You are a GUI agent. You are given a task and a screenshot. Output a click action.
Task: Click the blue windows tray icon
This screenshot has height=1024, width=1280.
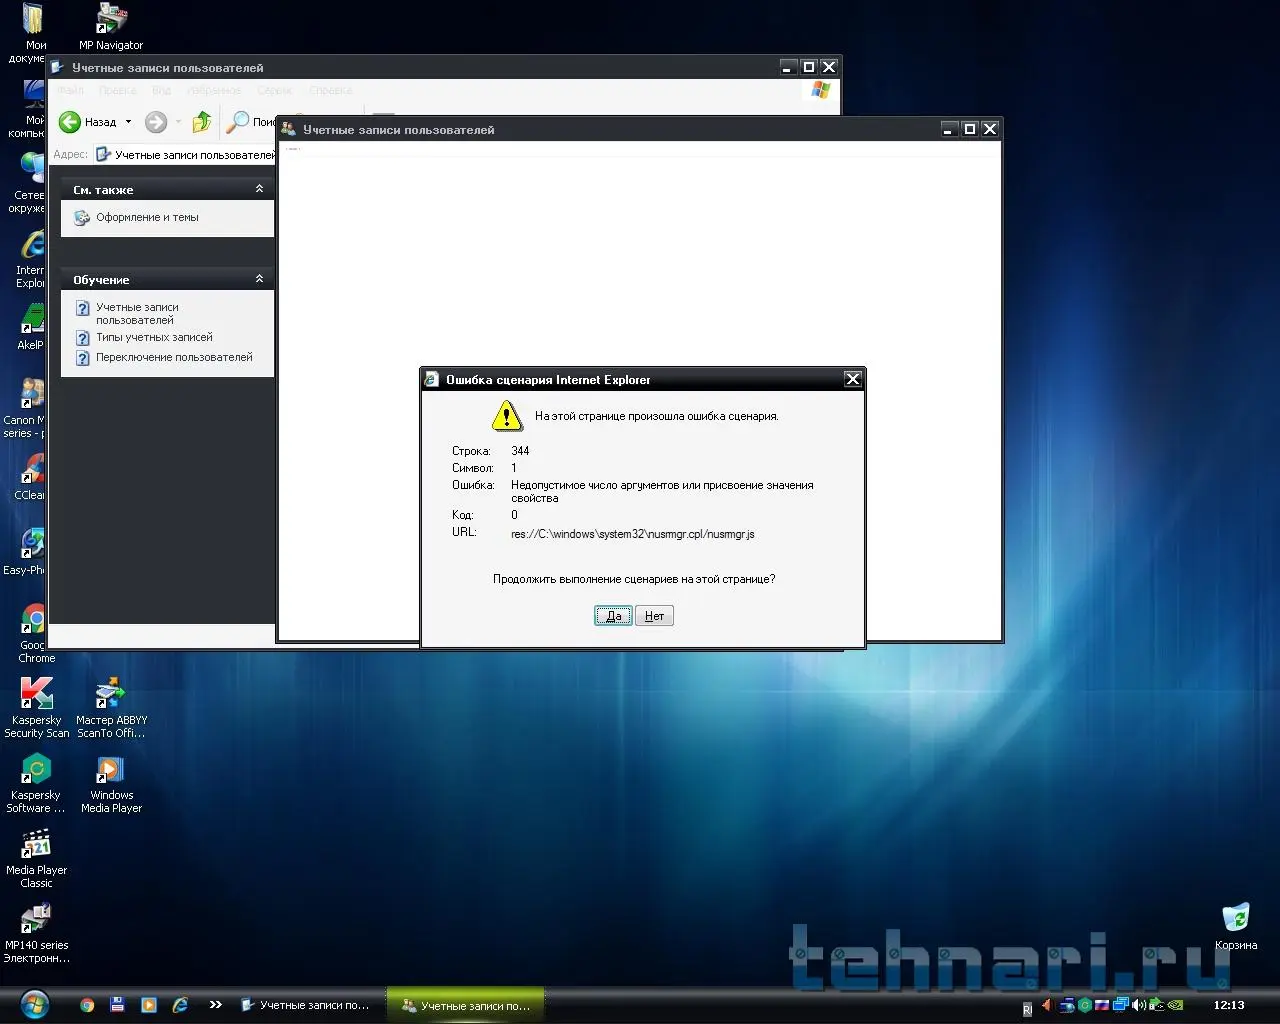pos(1121,1005)
